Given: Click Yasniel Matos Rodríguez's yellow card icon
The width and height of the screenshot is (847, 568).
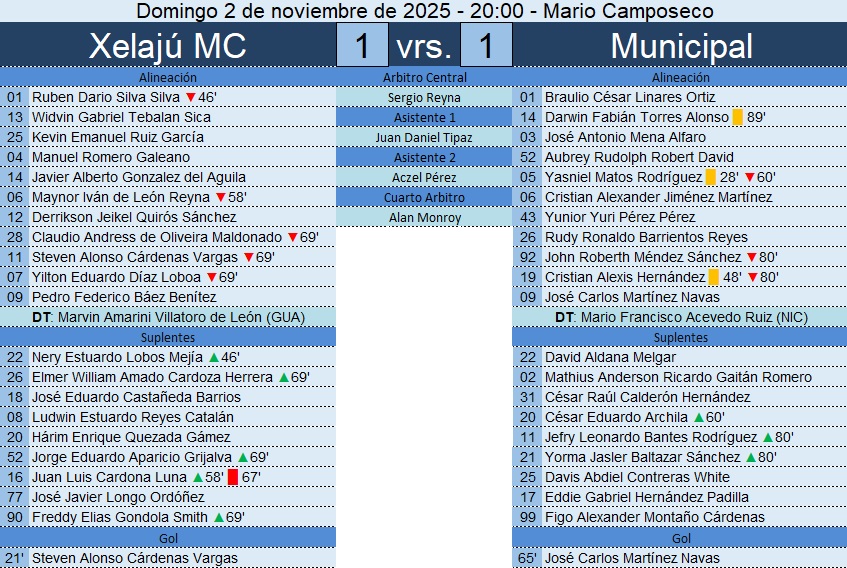Looking at the screenshot, I should pyautogui.click(x=711, y=177).
